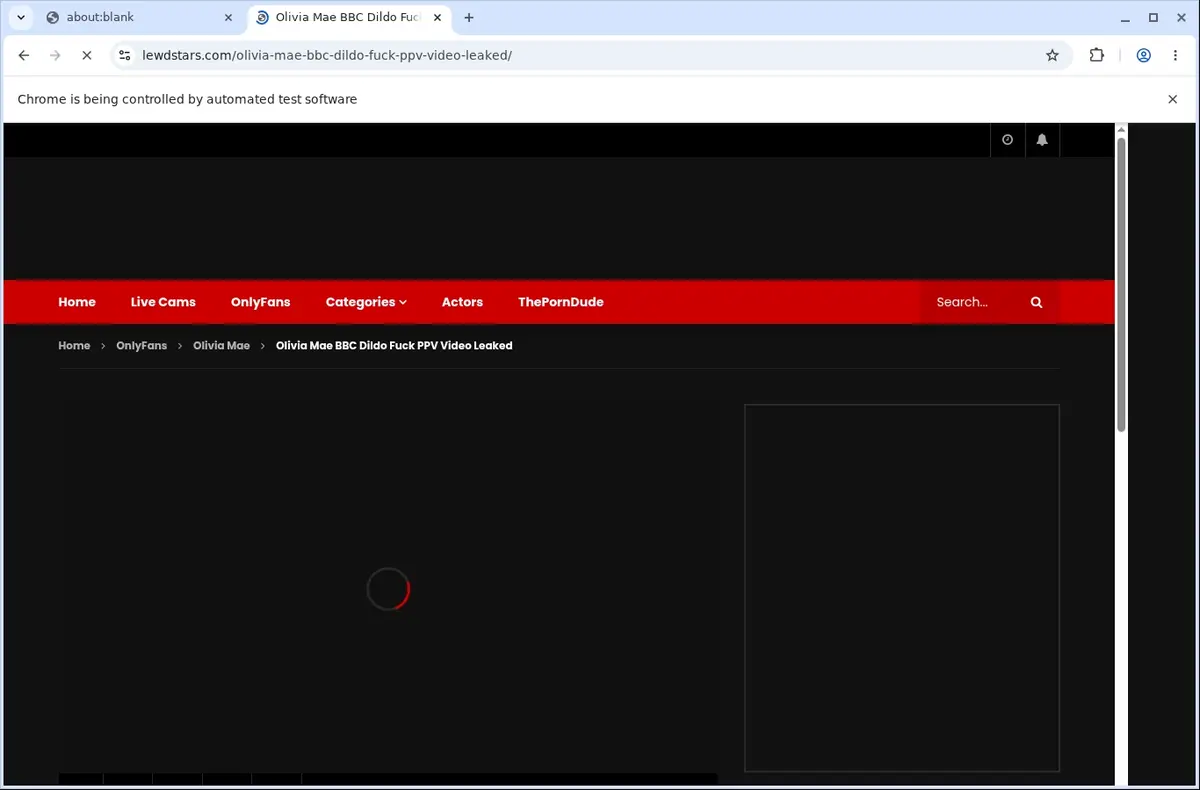Maximize the Chrome window
1200x790 pixels.
[x=1153, y=17]
